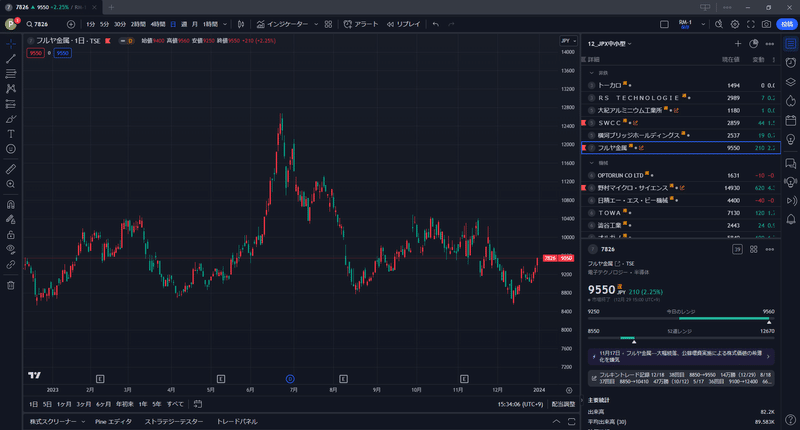Select TOWA row in watchlist
The image size is (800, 430).
point(681,213)
